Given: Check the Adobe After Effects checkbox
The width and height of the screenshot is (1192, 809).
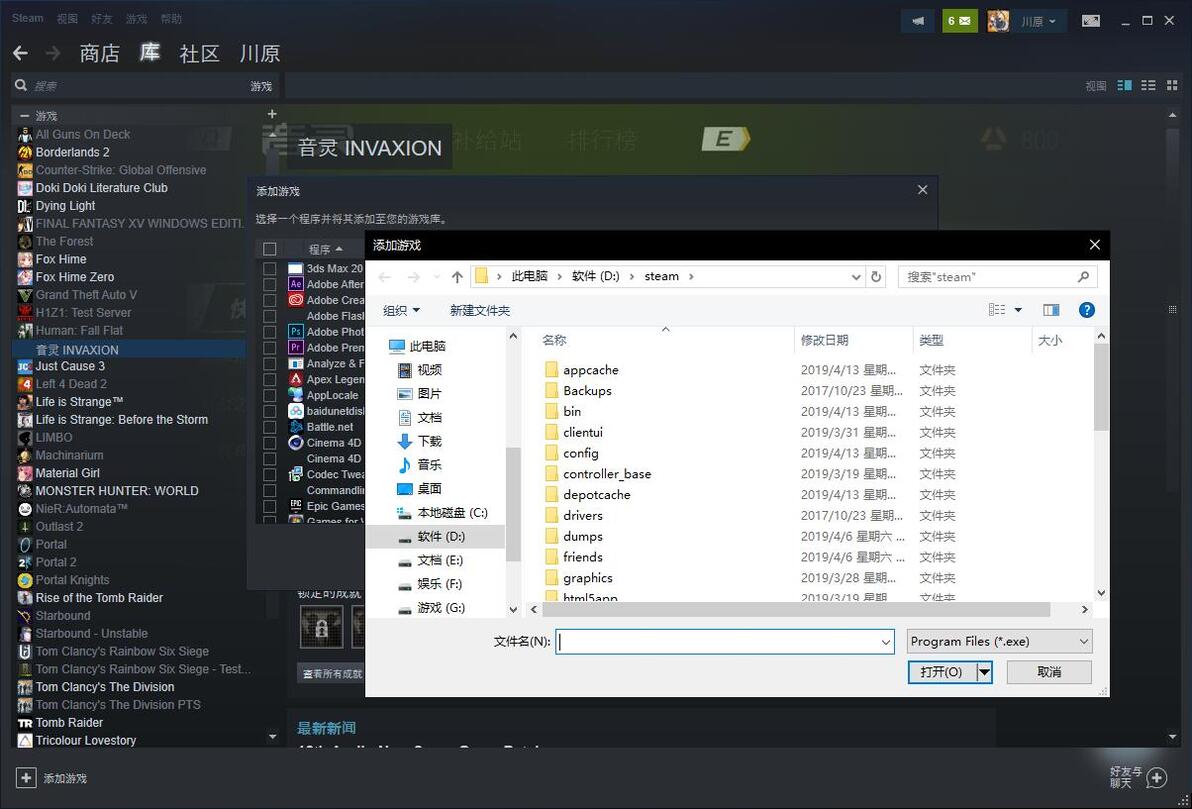Looking at the screenshot, I should click(269, 284).
